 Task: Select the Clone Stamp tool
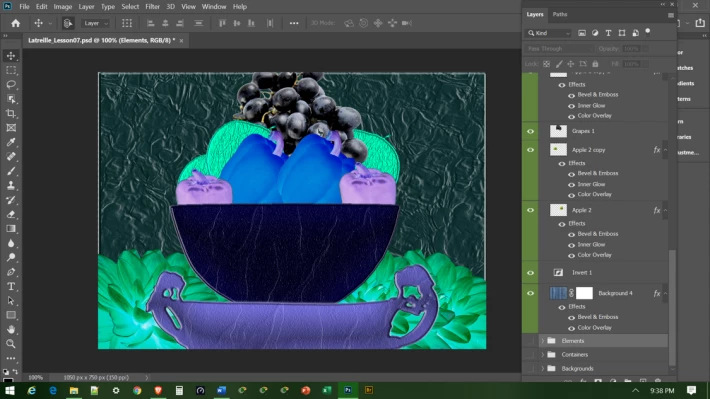(x=11, y=185)
